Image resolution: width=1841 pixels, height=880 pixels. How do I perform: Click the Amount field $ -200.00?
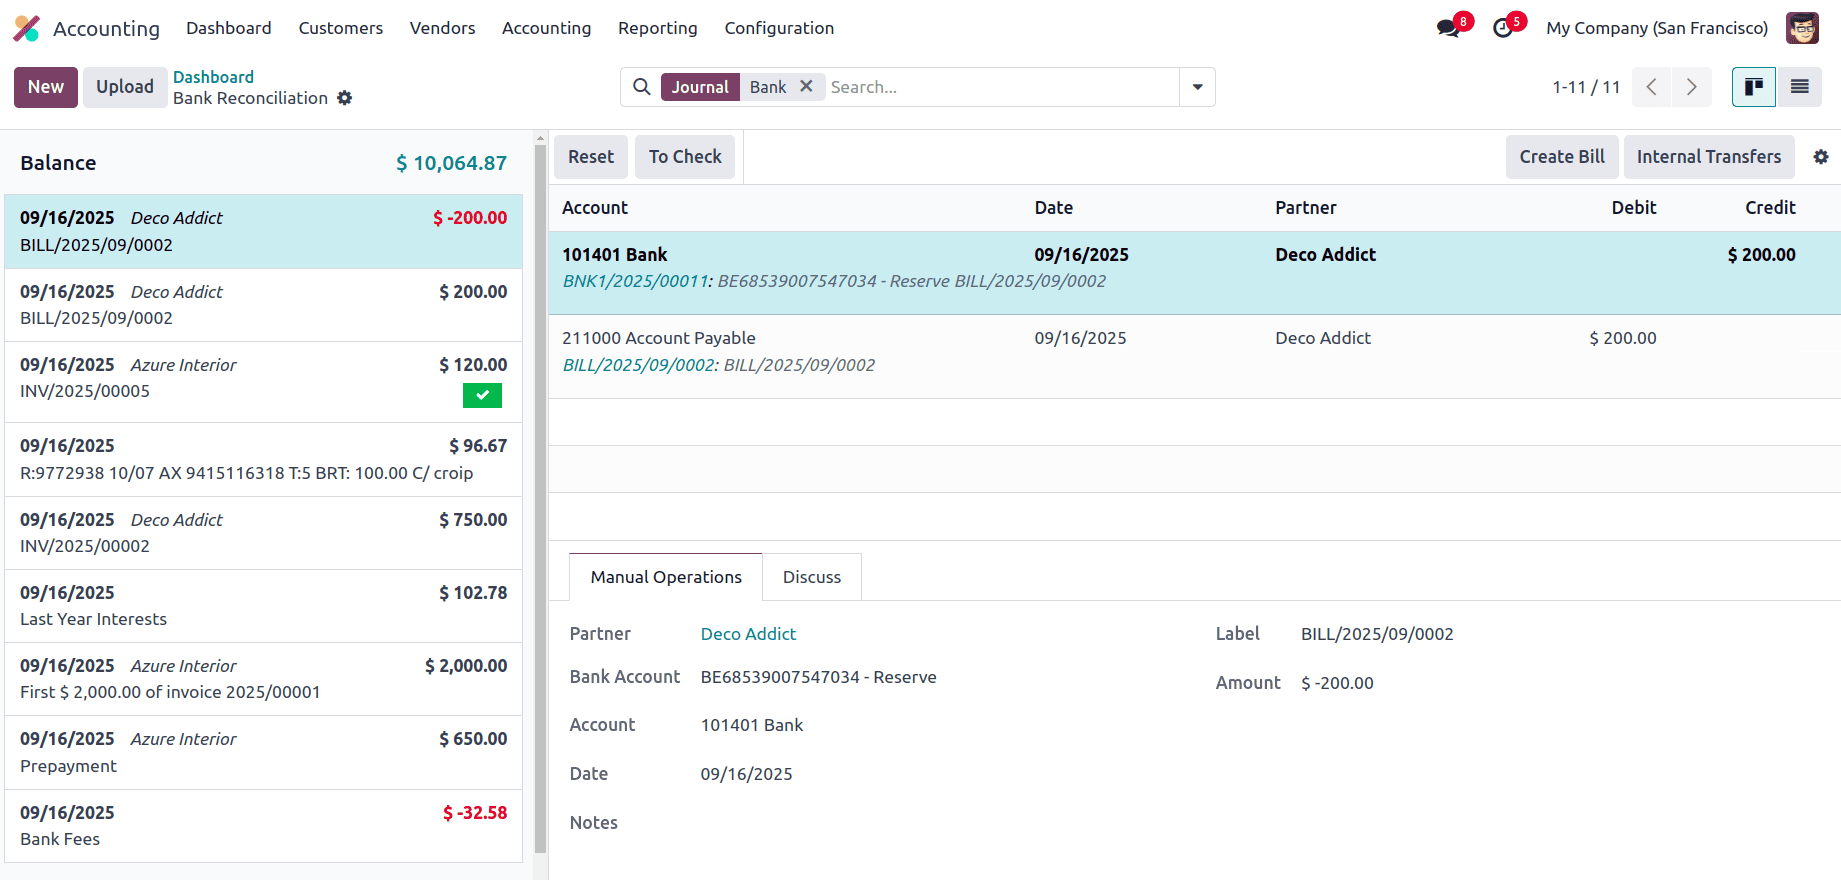[1337, 683]
